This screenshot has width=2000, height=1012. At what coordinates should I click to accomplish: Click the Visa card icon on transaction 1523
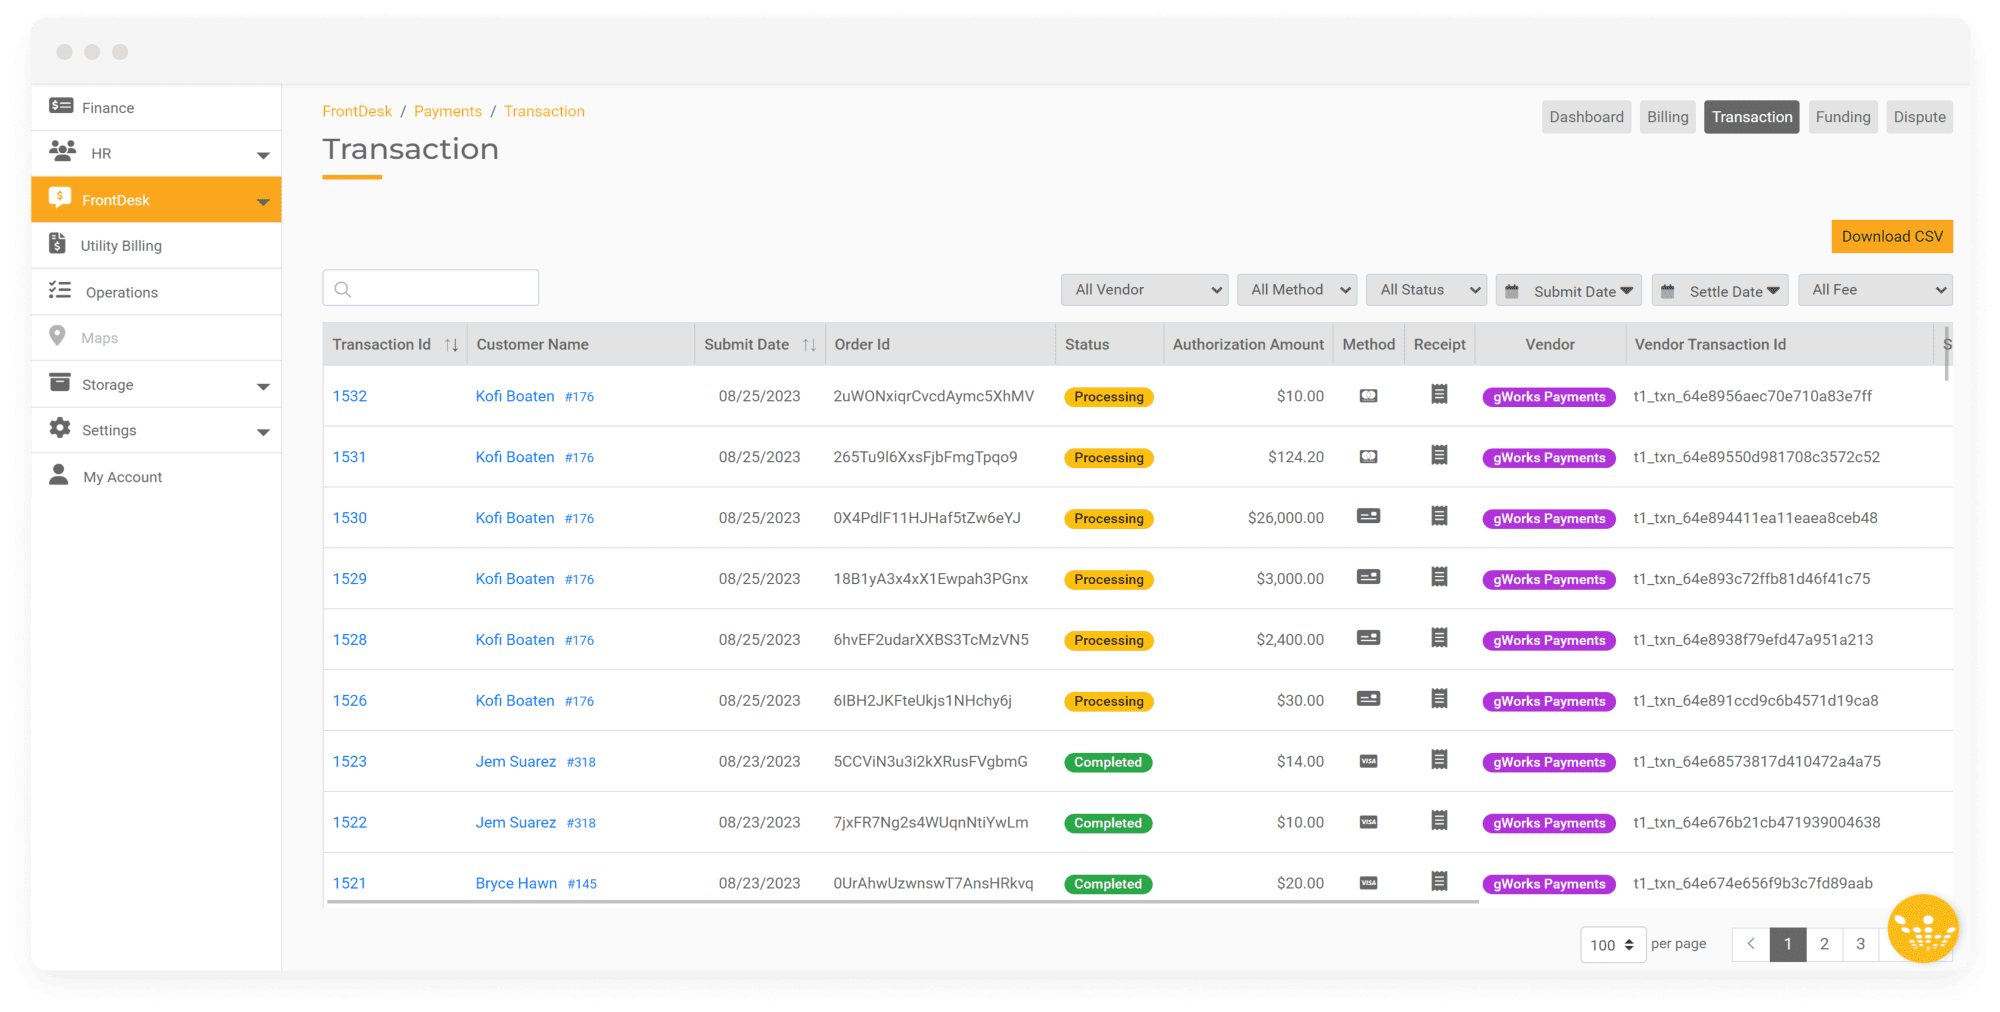[x=1368, y=761]
